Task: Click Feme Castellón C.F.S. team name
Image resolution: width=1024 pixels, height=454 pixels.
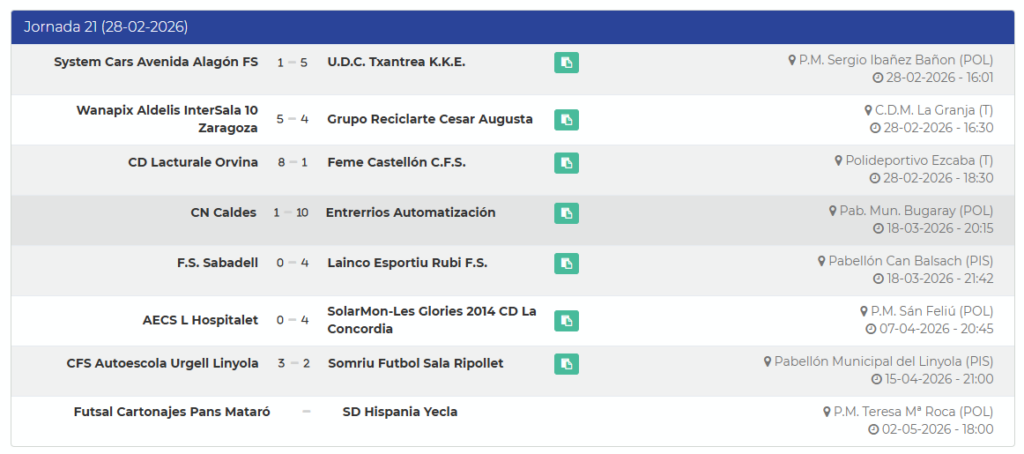Action: coord(396,162)
